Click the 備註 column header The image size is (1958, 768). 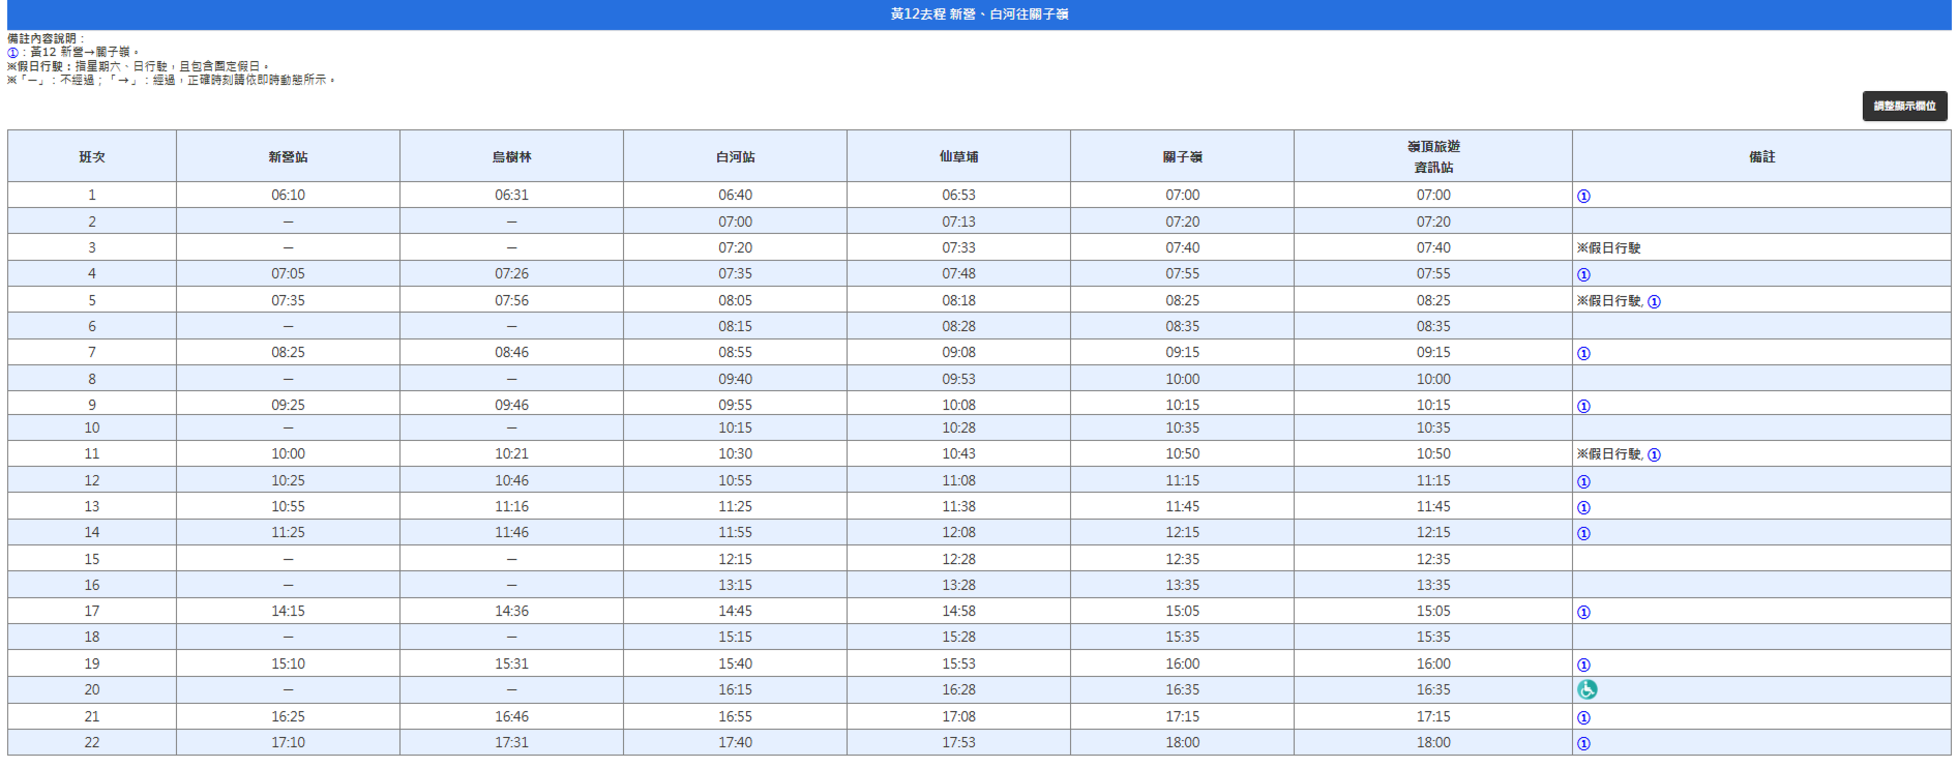pos(1761,157)
